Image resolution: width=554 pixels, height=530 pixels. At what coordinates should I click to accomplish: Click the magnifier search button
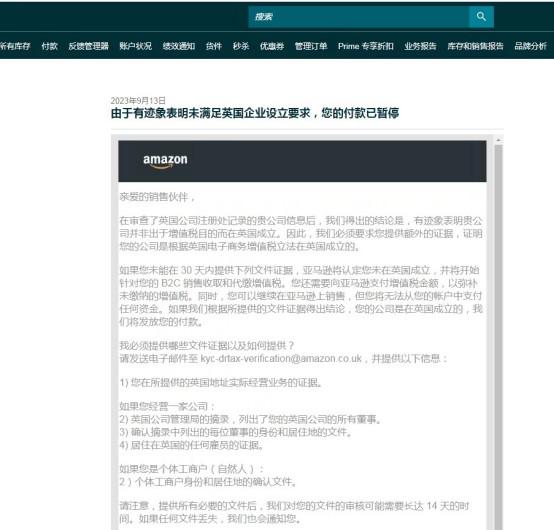(481, 16)
